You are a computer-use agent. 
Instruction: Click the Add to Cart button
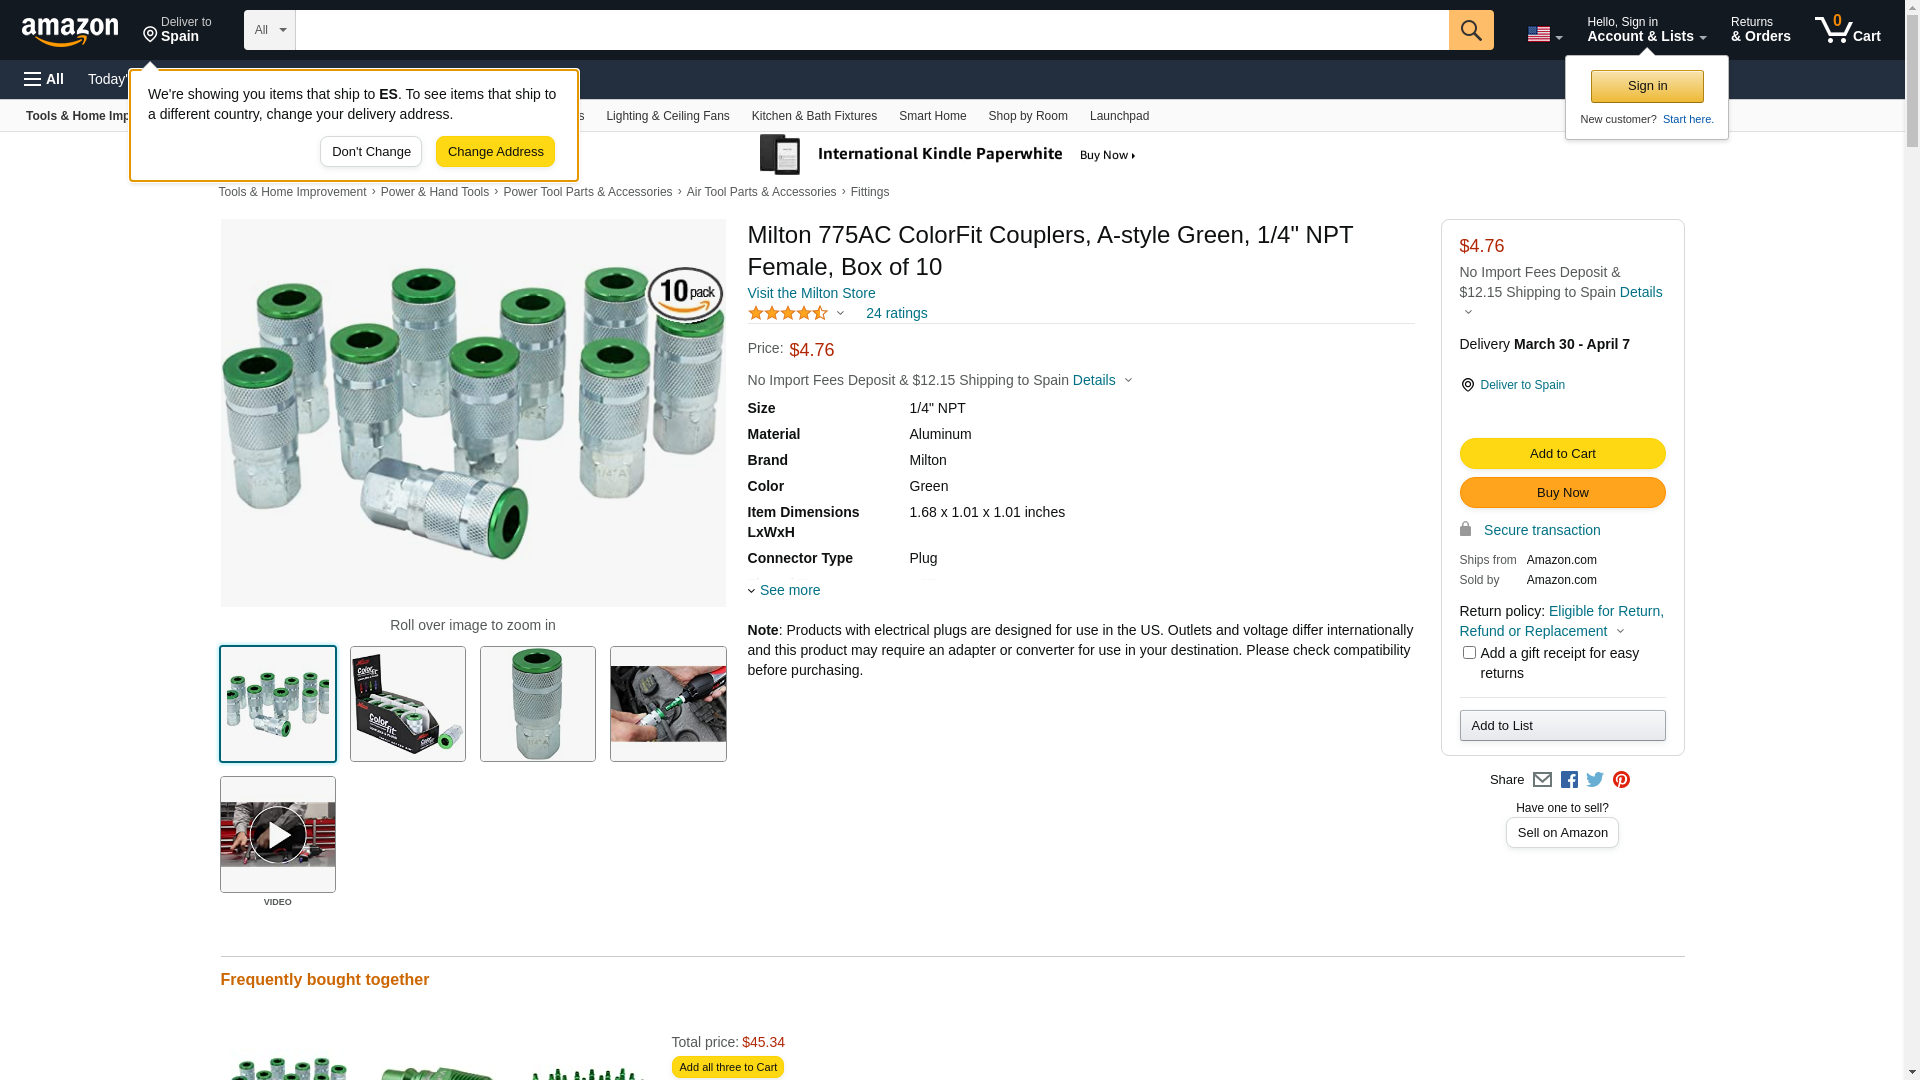(x=1562, y=454)
